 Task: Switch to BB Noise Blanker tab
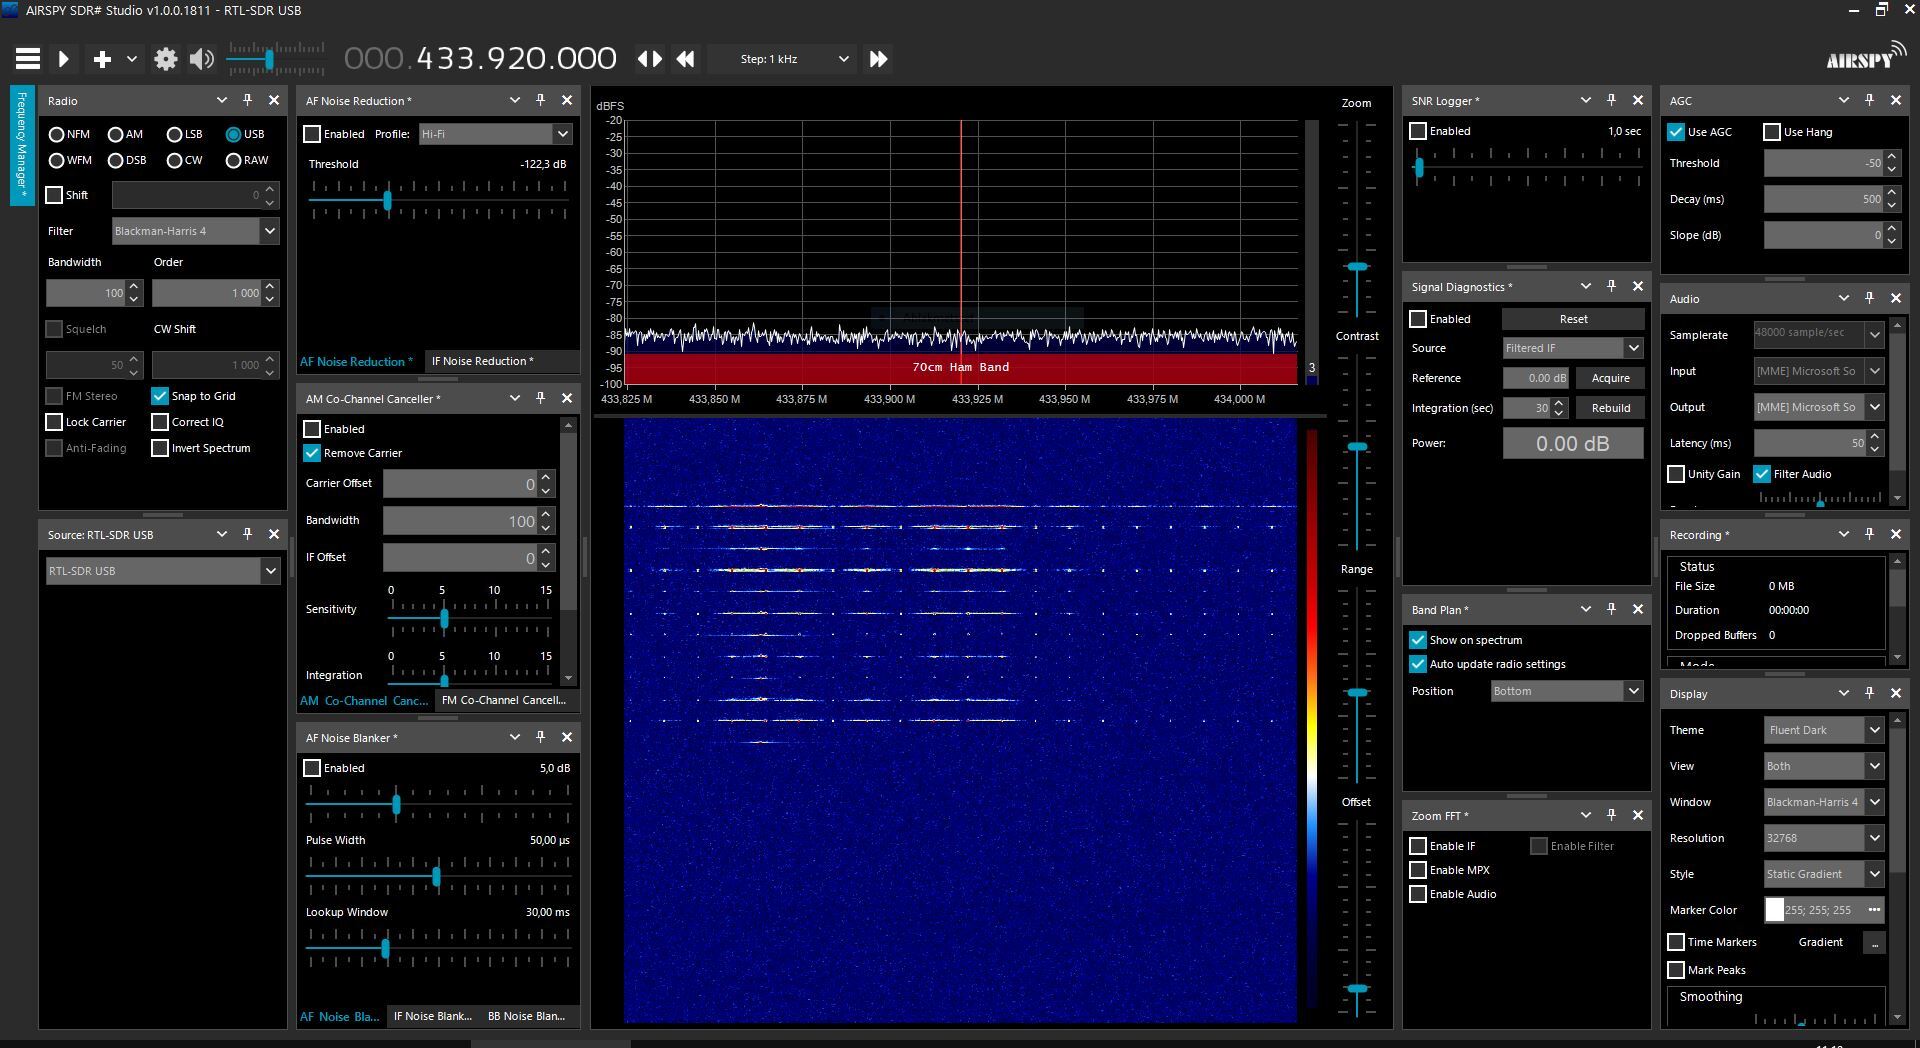526,1016
